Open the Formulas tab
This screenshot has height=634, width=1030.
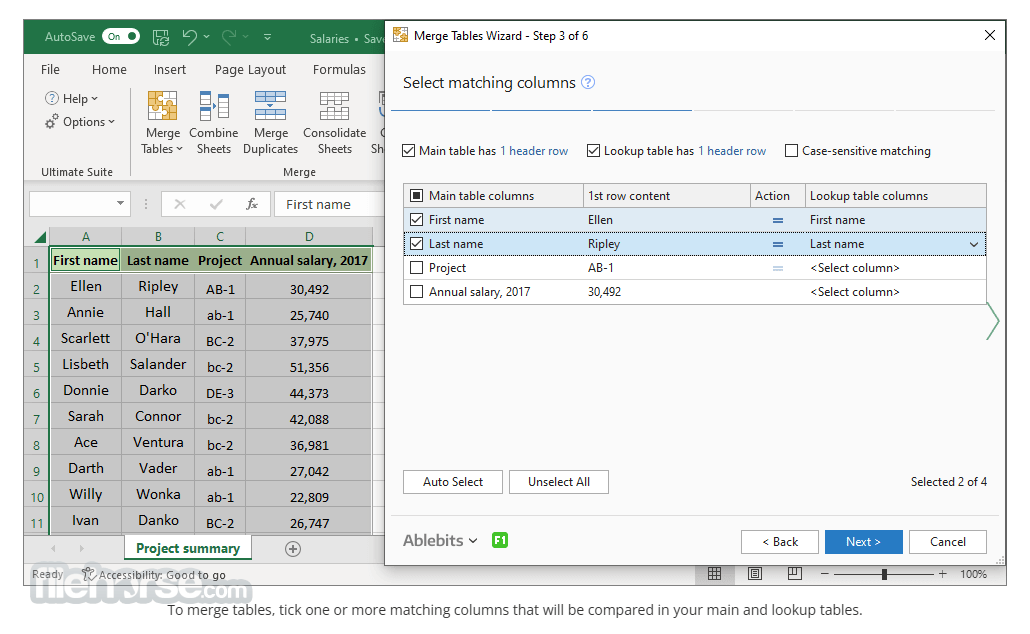[x=339, y=70]
